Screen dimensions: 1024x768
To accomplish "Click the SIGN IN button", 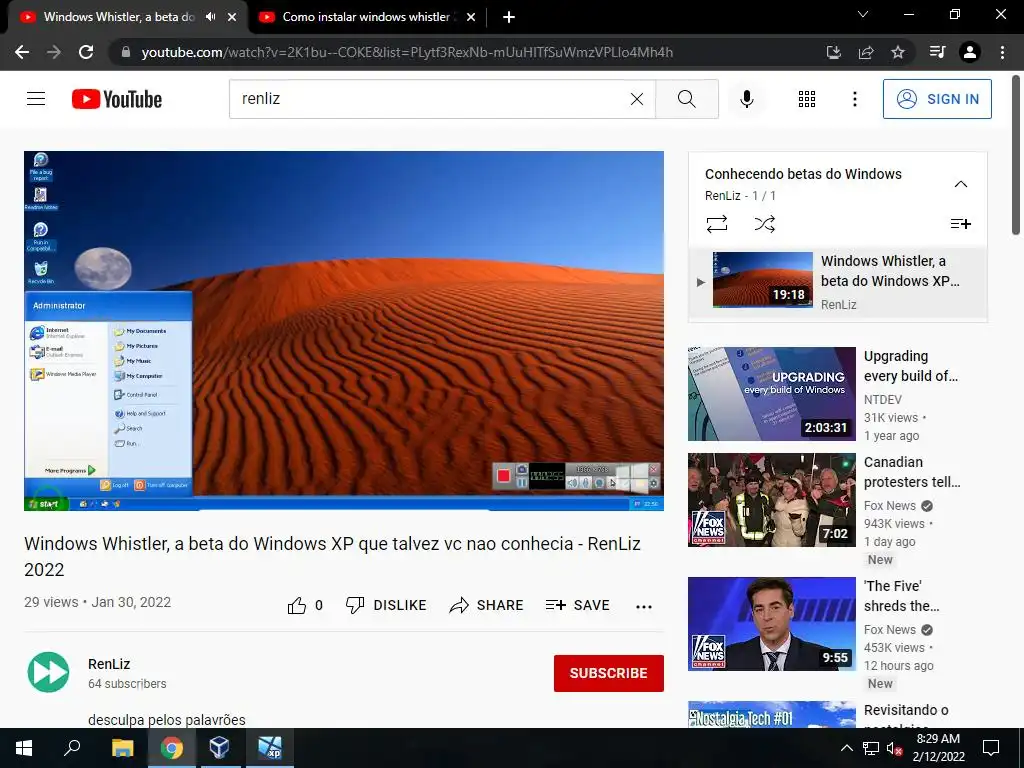I will pos(937,99).
